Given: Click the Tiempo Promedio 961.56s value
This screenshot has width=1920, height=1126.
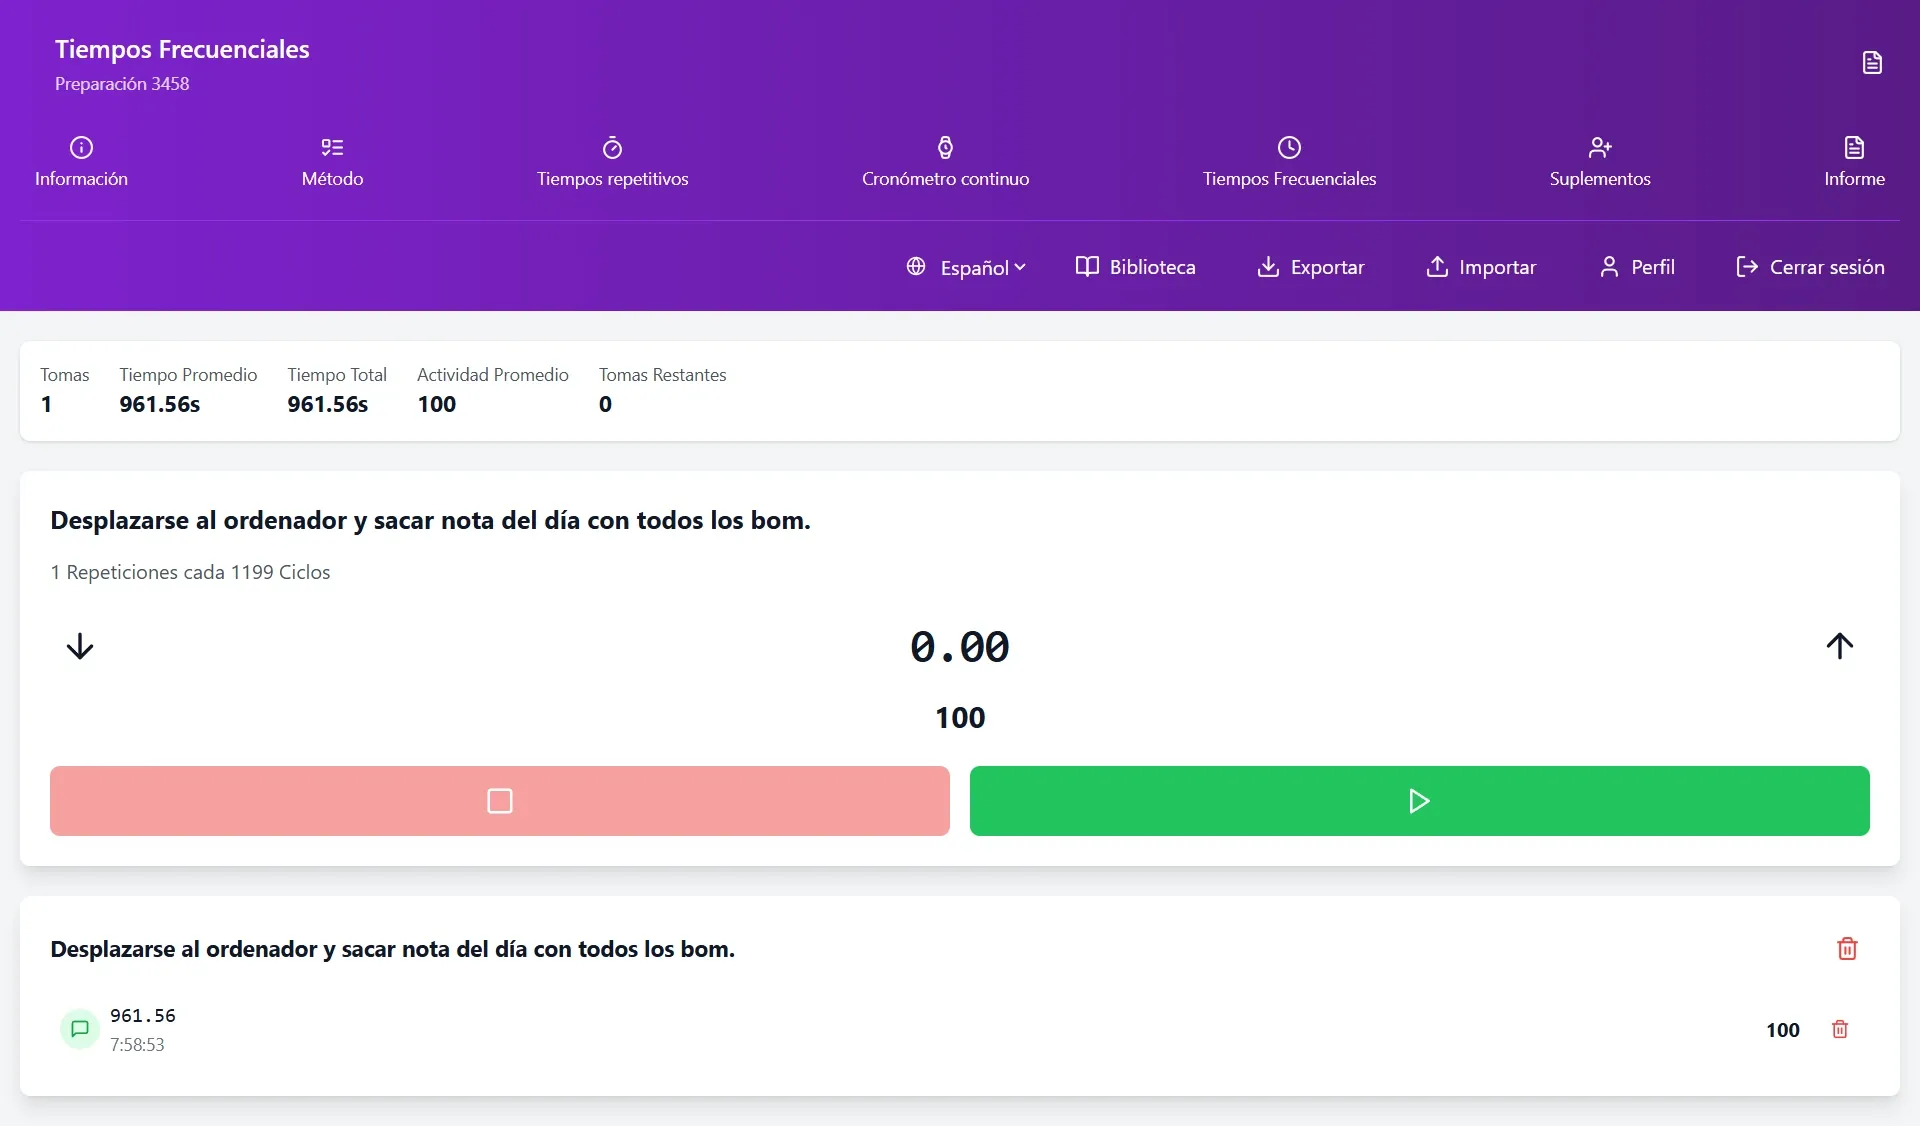Looking at the screenshot, I should click(160, 404).
